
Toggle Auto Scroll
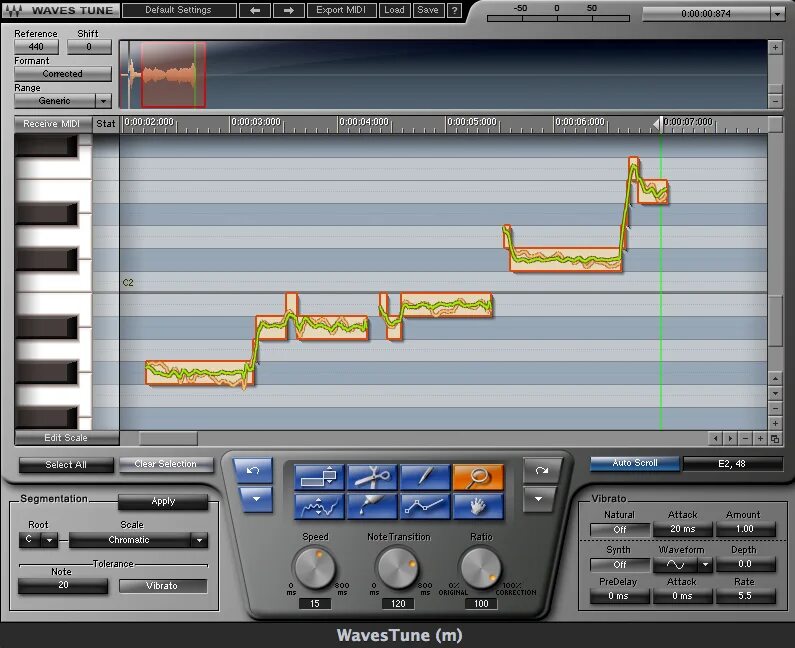[635, 463]
